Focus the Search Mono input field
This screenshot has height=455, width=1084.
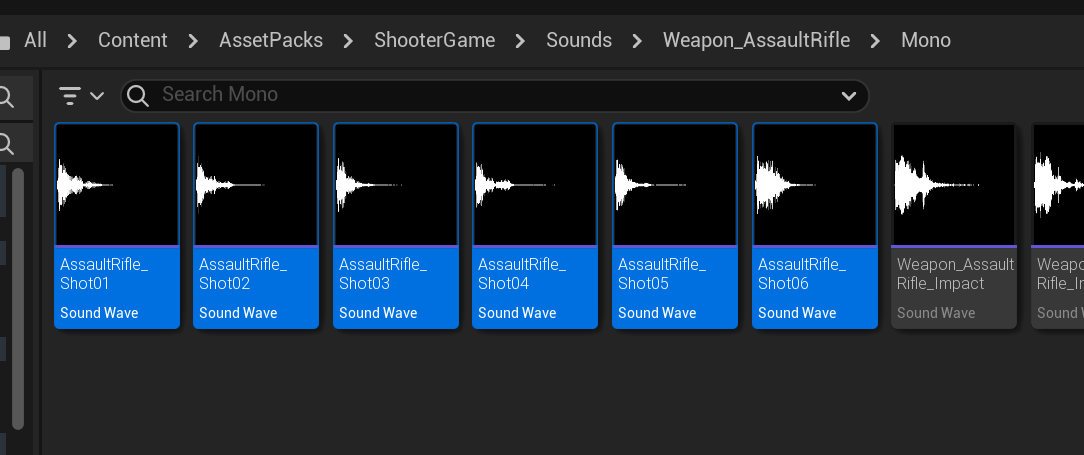tap(494, 95)
